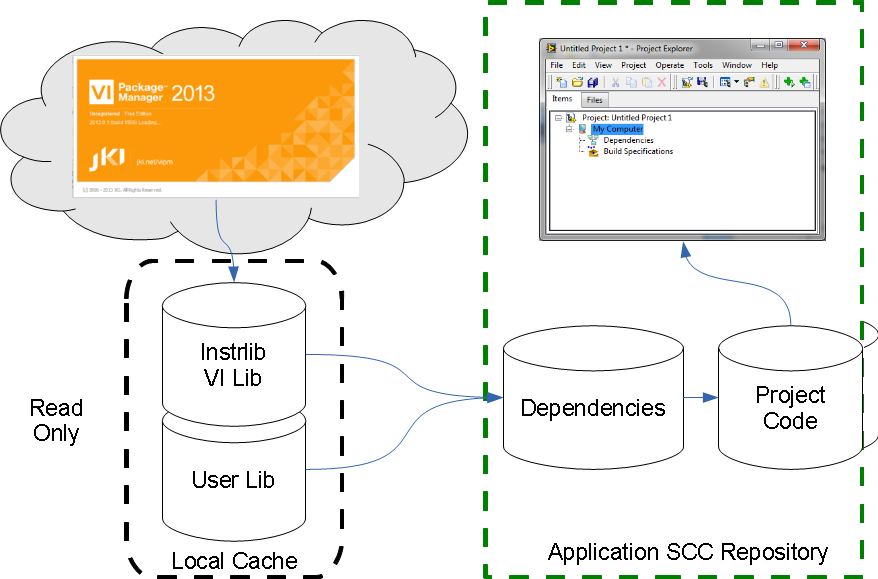The image size is (878, 579).
Task: Open the Edit menu
Action: pyautogui.click(x=578, y=65)
